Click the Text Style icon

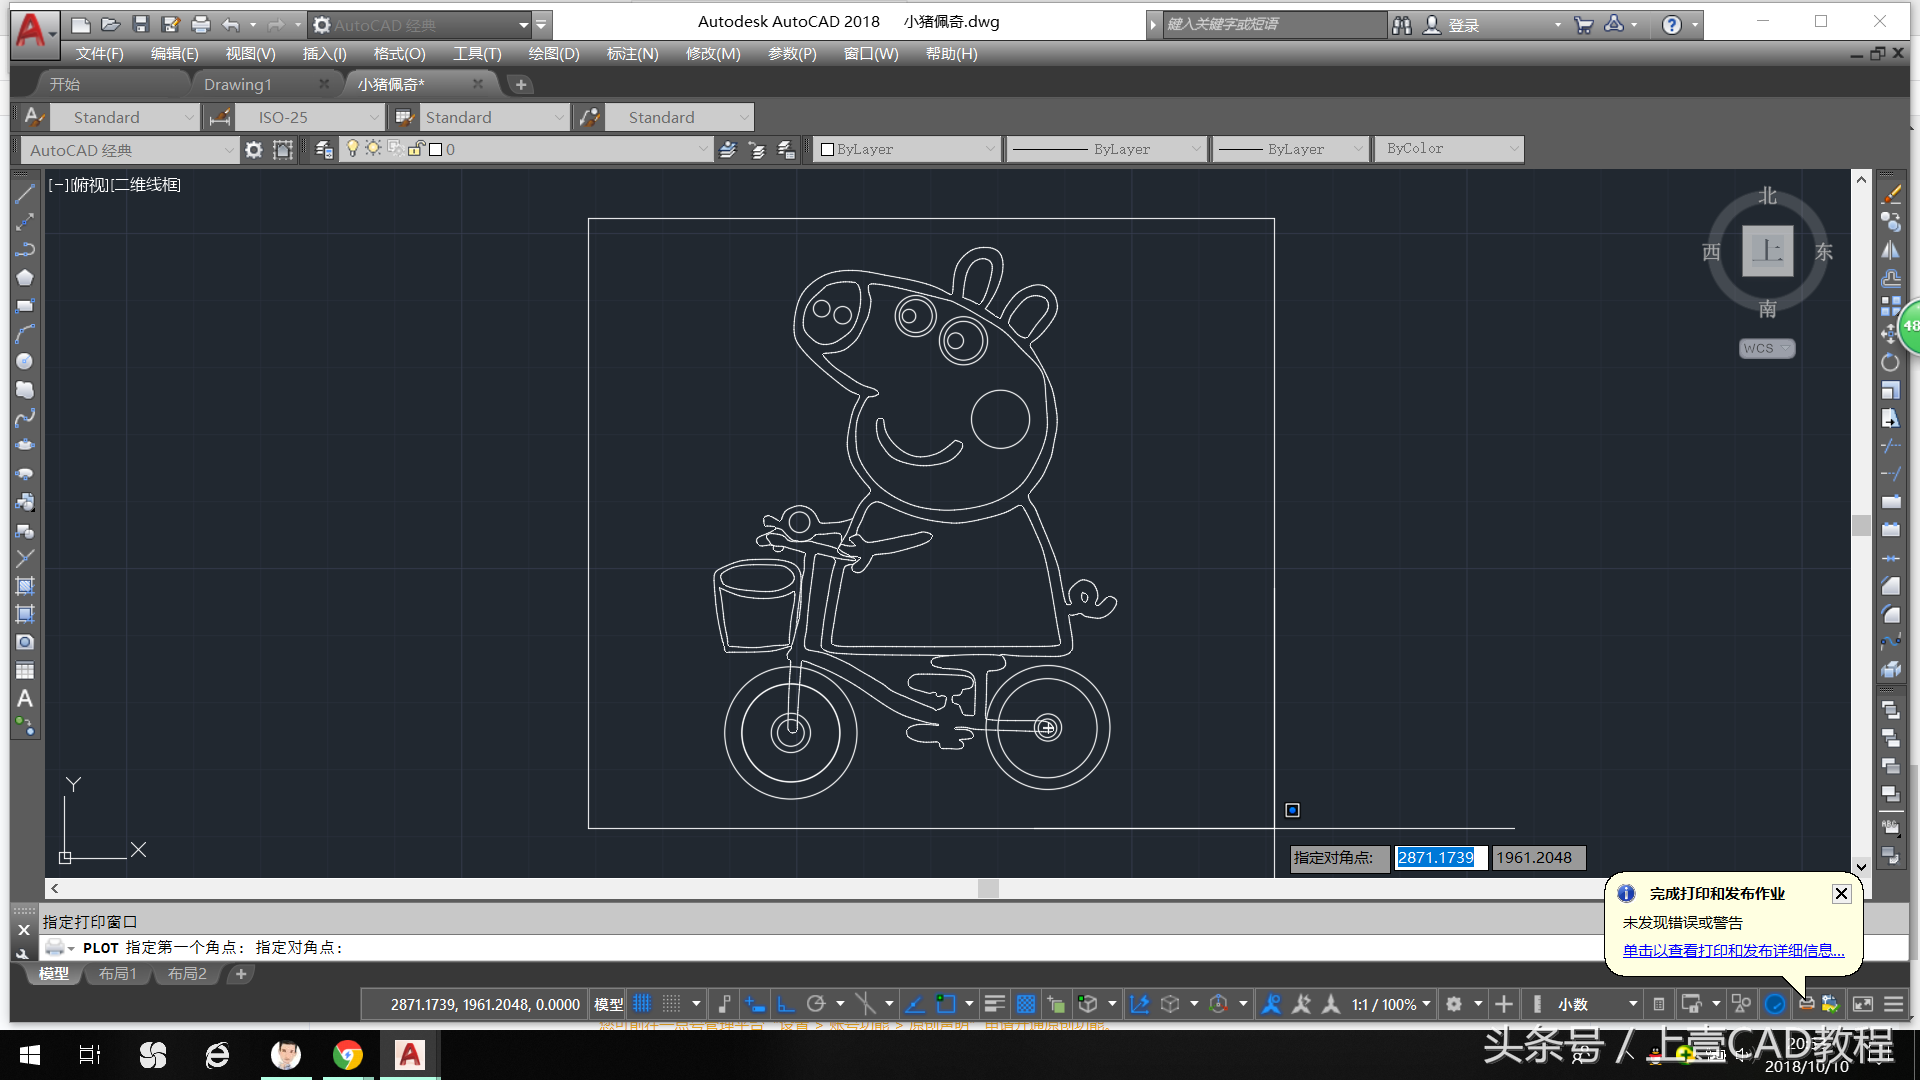34,117
